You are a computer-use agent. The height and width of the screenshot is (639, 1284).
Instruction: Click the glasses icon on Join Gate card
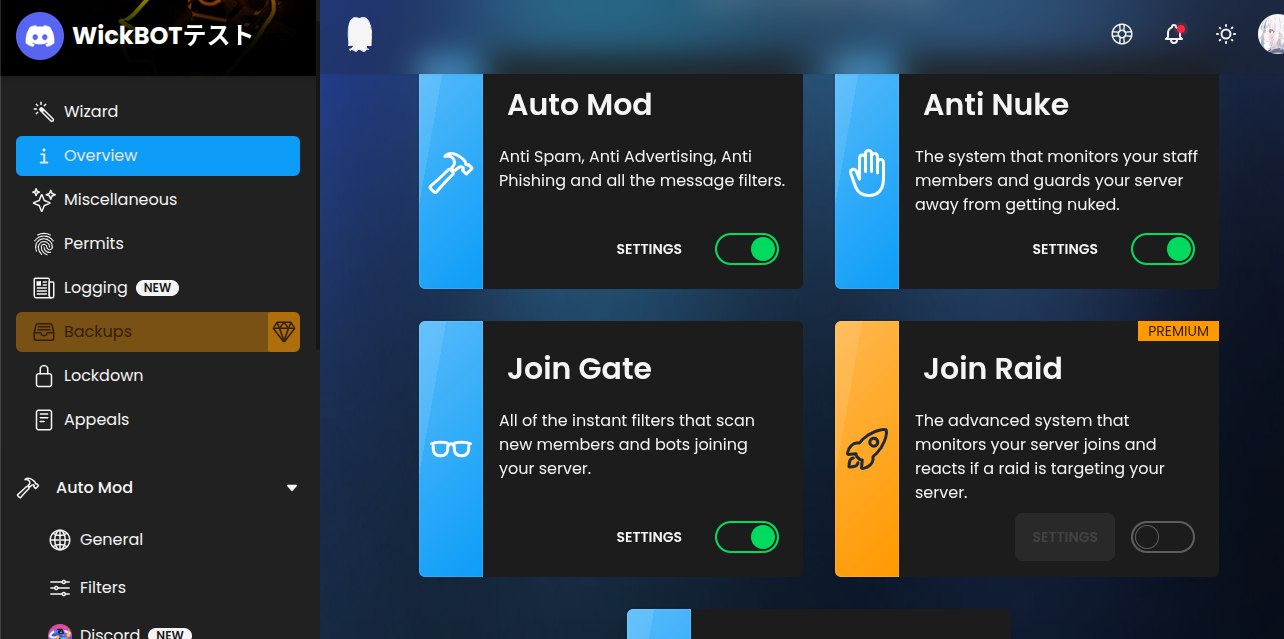(451, 449)
